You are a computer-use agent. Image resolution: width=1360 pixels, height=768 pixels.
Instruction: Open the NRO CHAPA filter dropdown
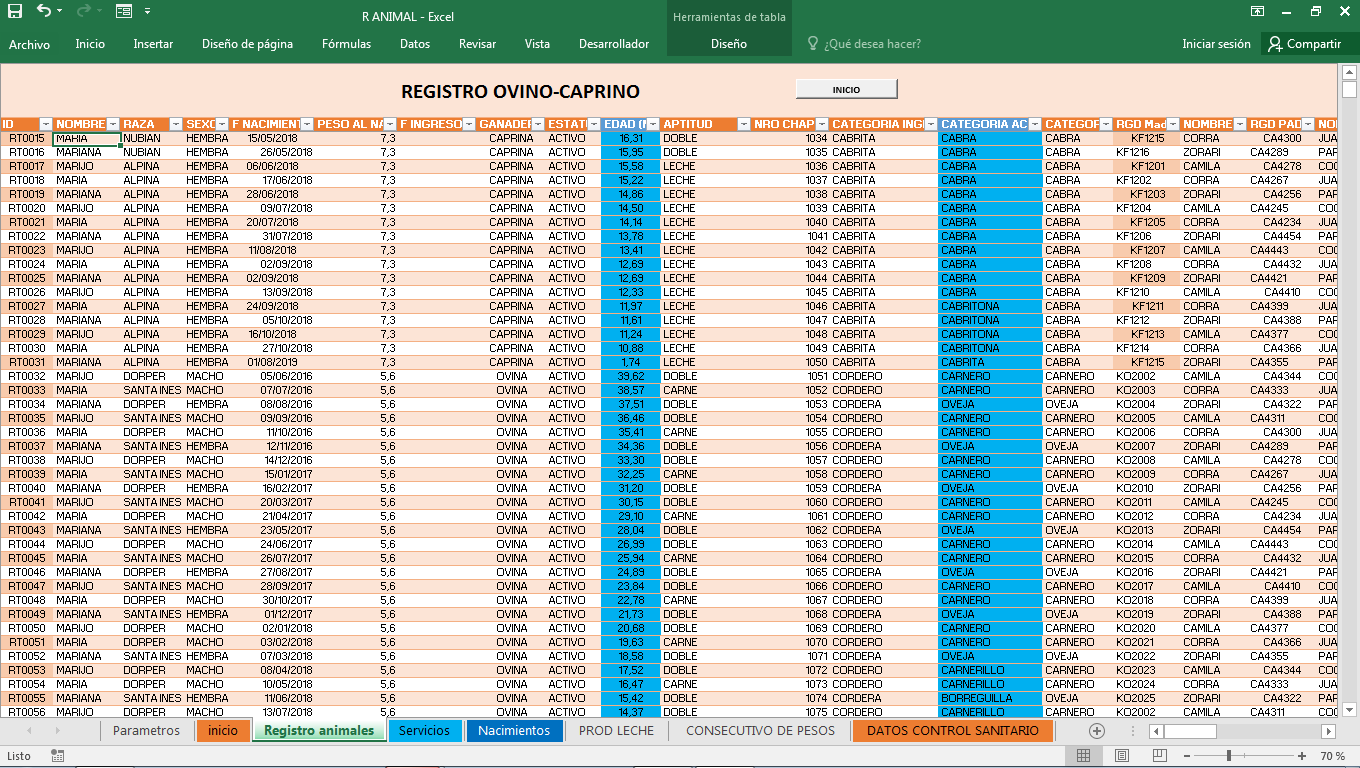[822, 124]
